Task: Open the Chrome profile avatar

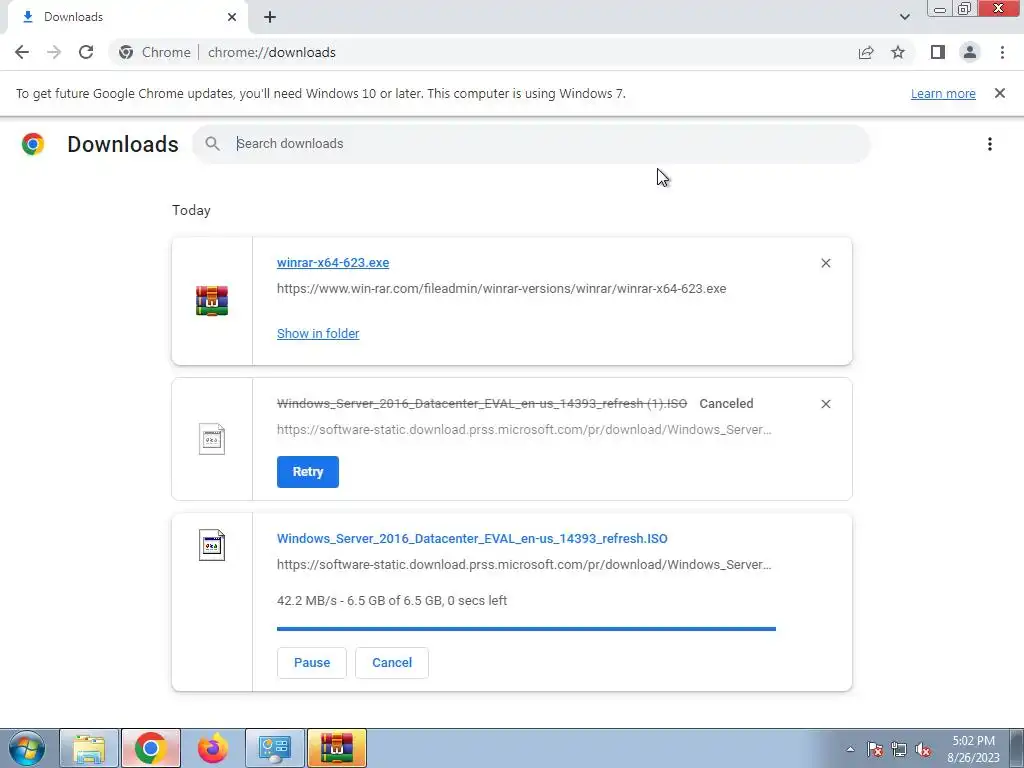Action: (x=970, y=52)
